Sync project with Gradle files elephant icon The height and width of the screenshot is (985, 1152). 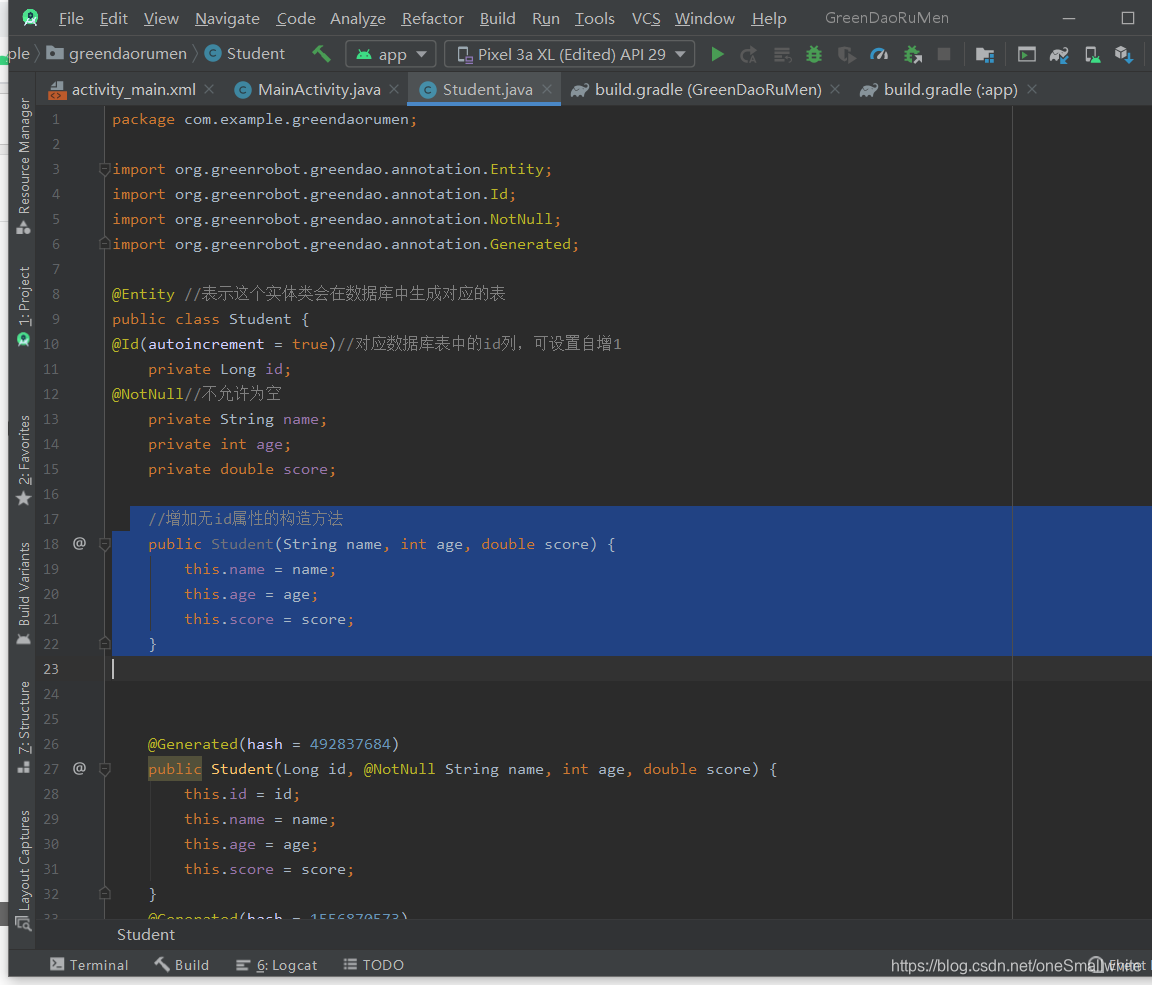1059,54
